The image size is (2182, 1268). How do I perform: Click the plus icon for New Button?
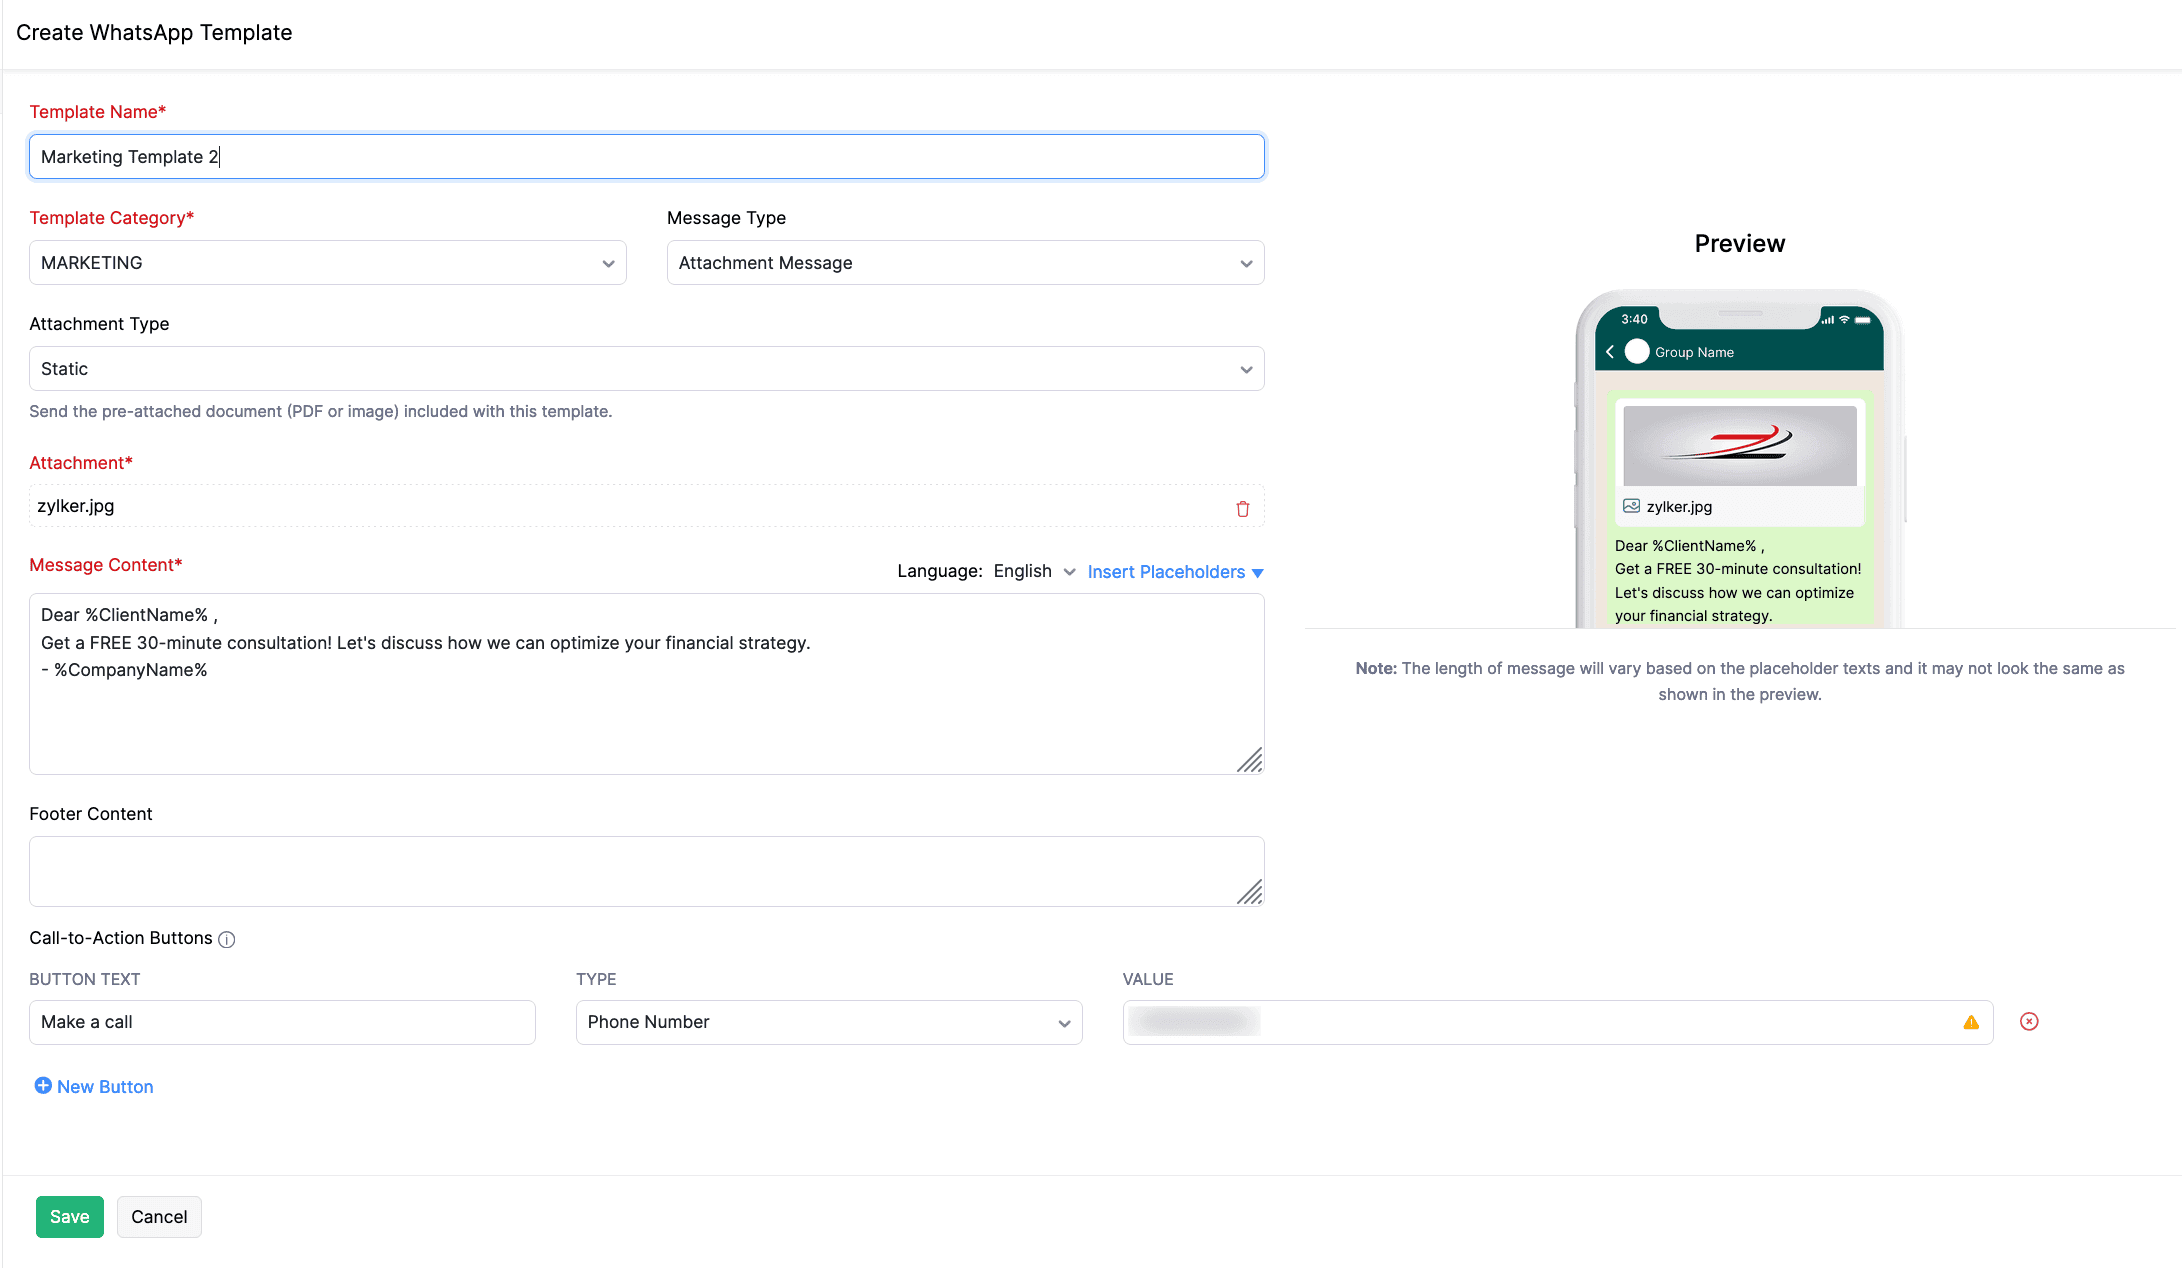point(43,1085)
